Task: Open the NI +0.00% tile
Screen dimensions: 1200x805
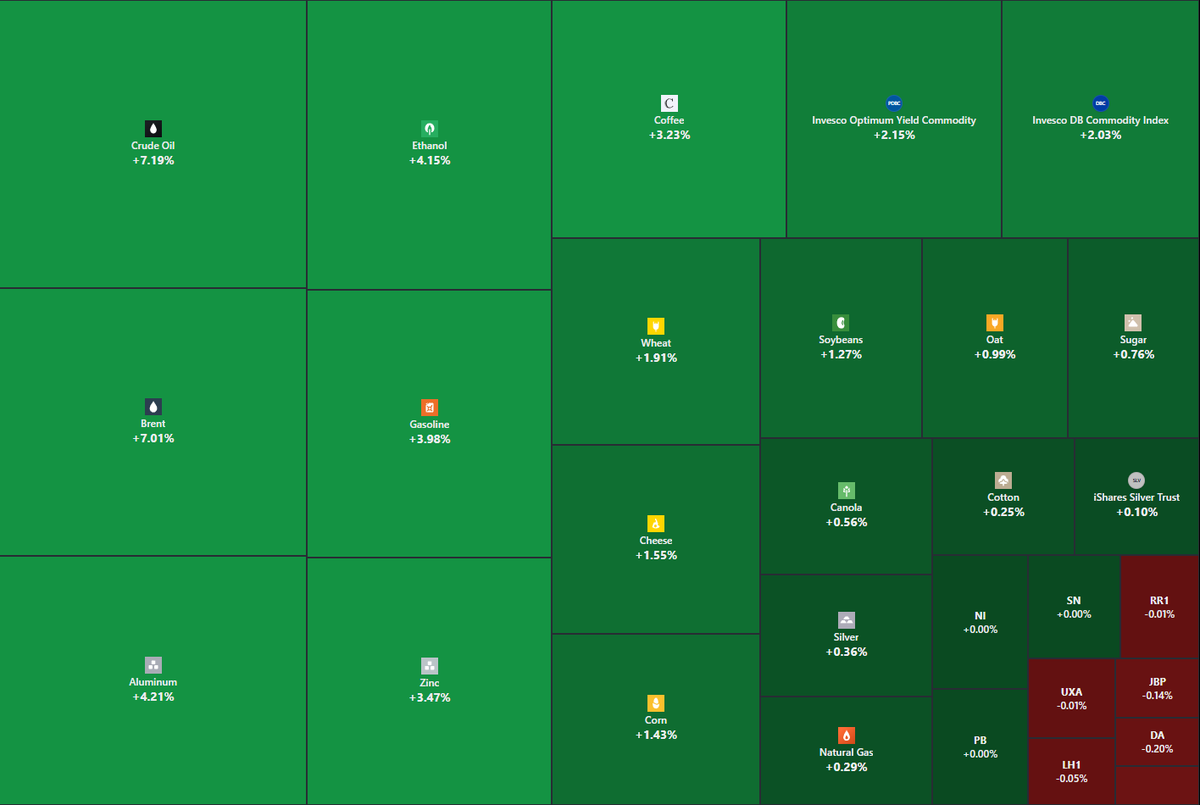Action: (x=980, y=622)
